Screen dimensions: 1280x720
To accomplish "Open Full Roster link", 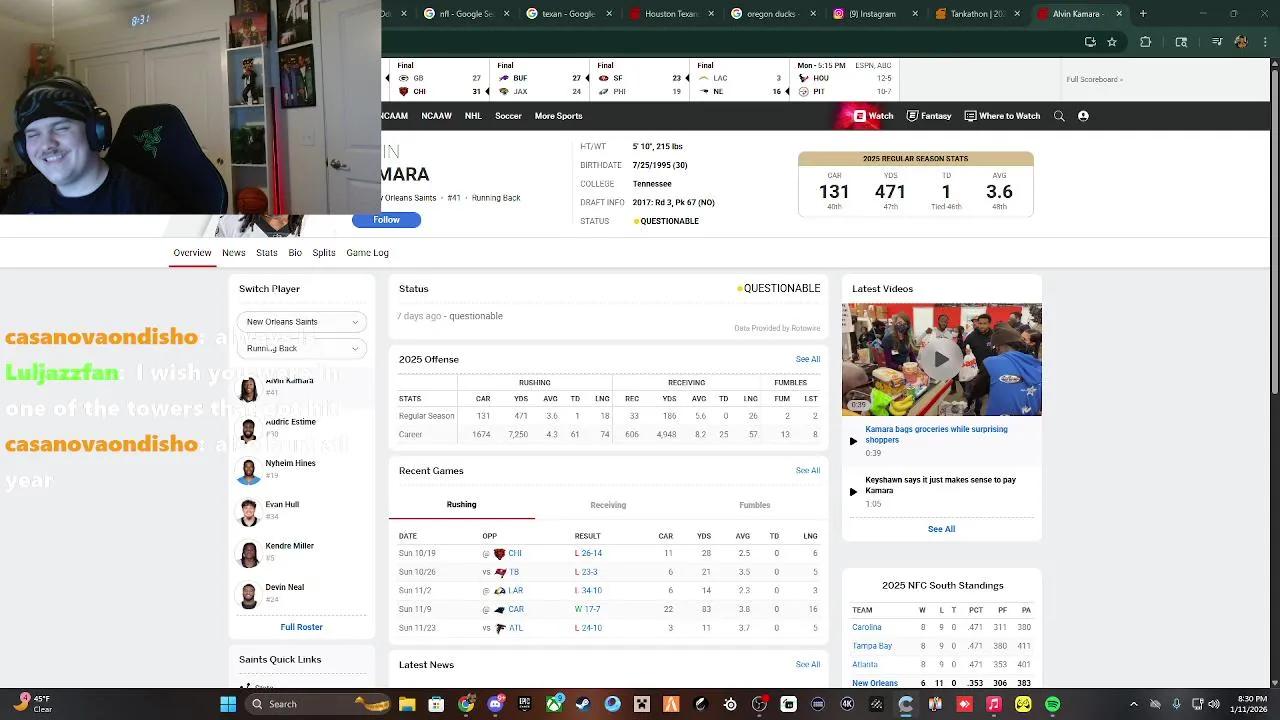I will click(301, 627).
